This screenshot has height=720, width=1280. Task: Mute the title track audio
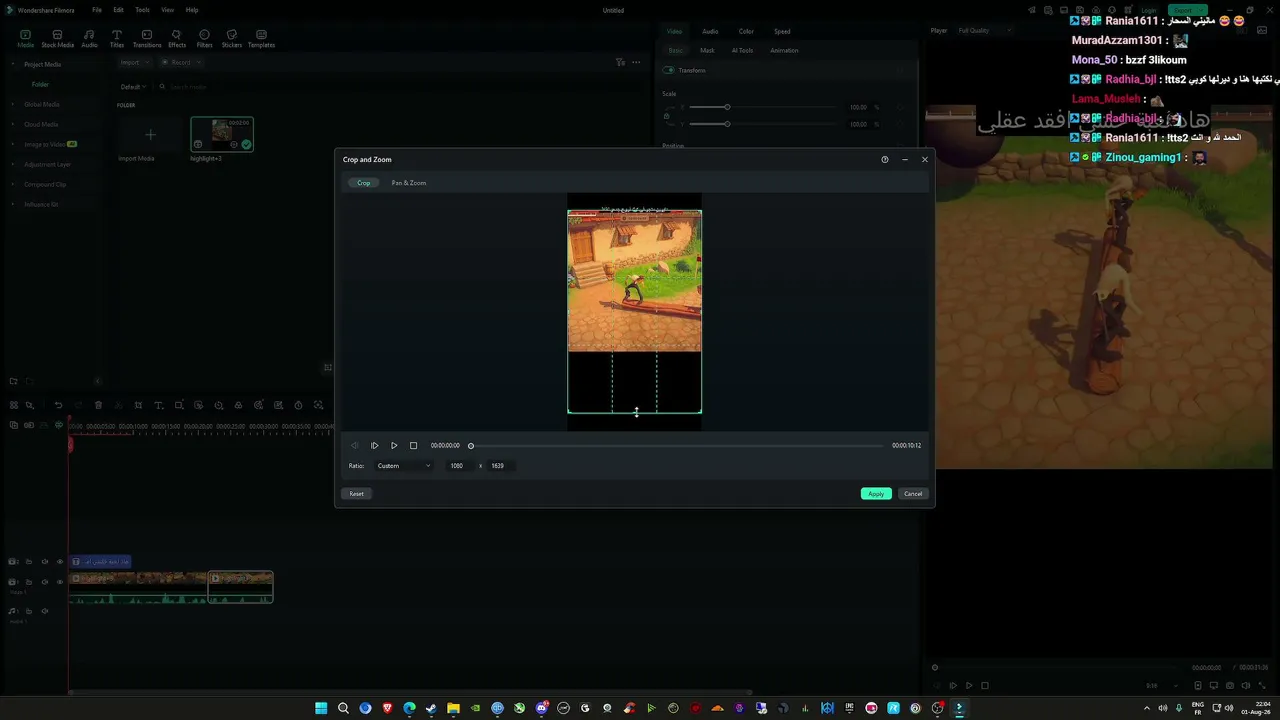coord(44,562)
